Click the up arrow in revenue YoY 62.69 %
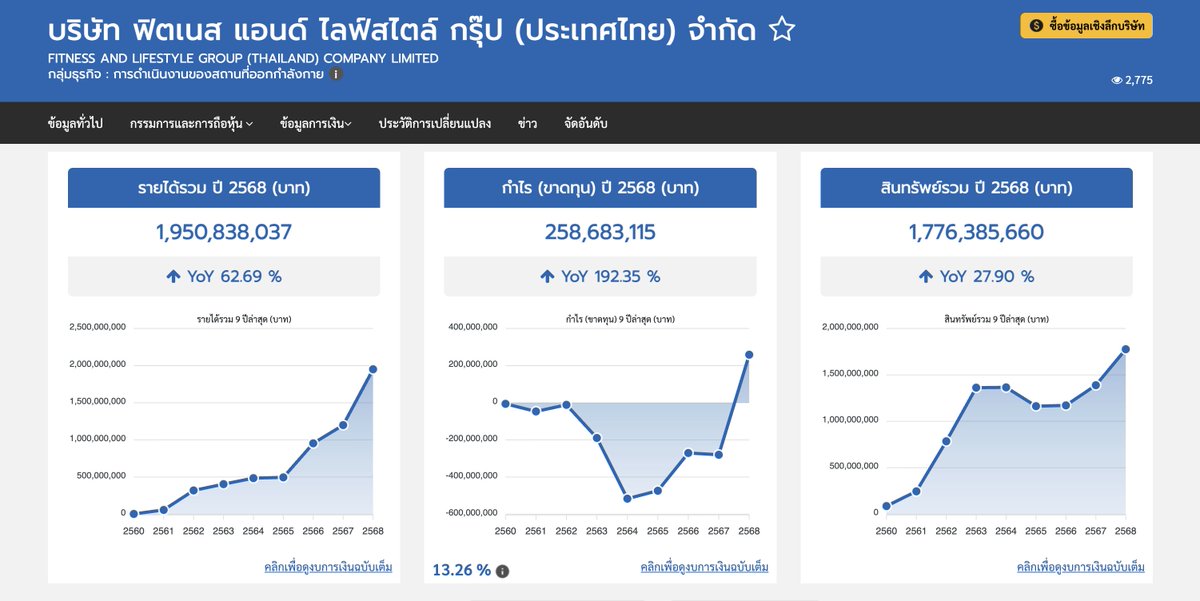 click(x=173, y=277)
